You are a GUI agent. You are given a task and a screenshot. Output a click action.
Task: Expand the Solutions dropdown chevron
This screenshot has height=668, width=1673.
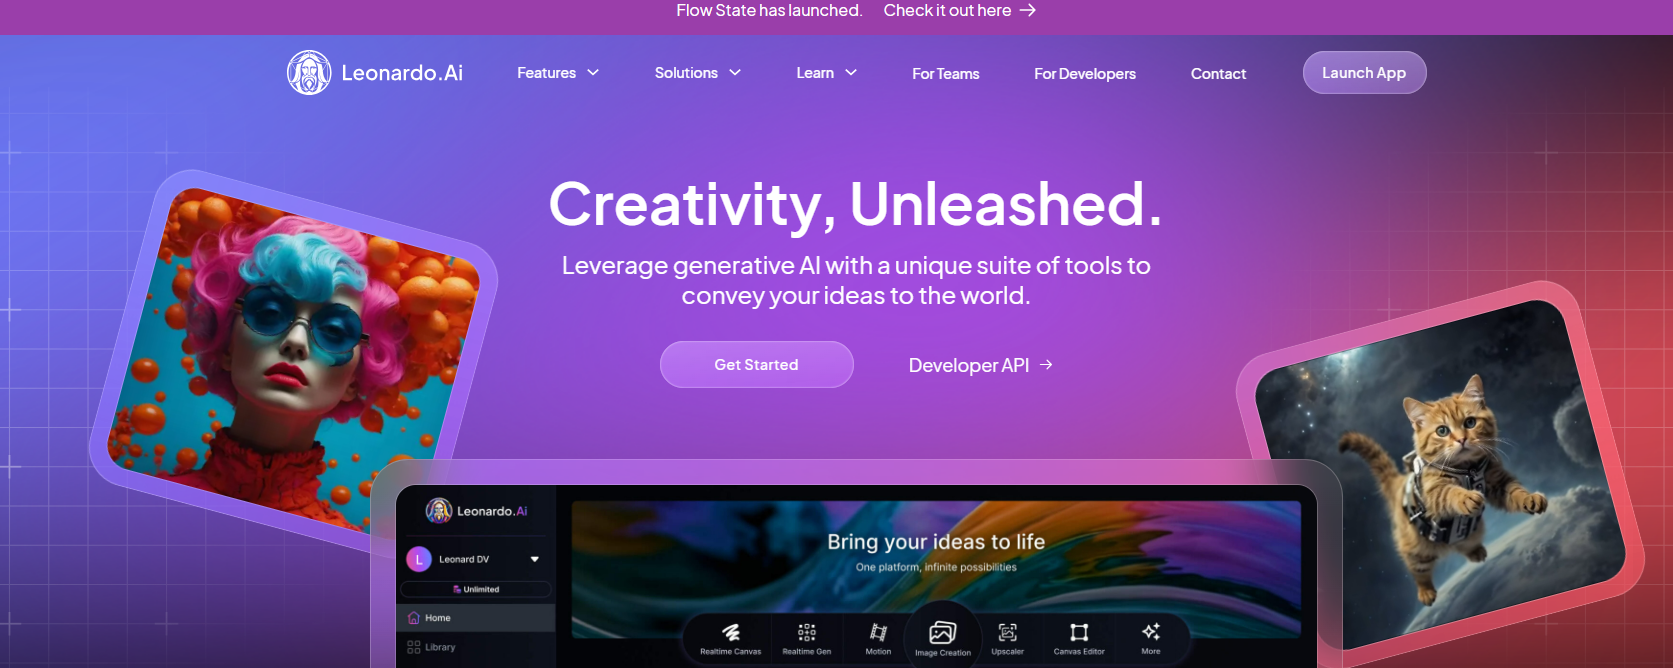(735, 73)
